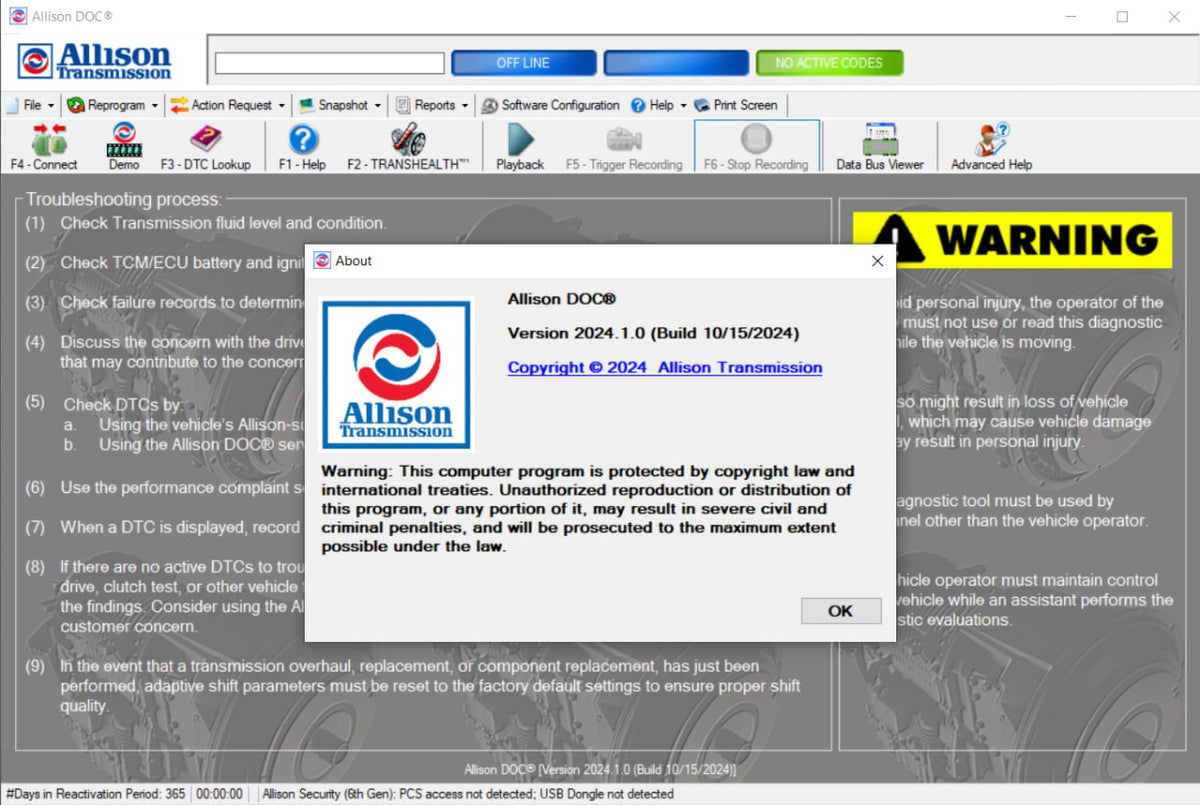Select the Playback tool

click(519, 145)
